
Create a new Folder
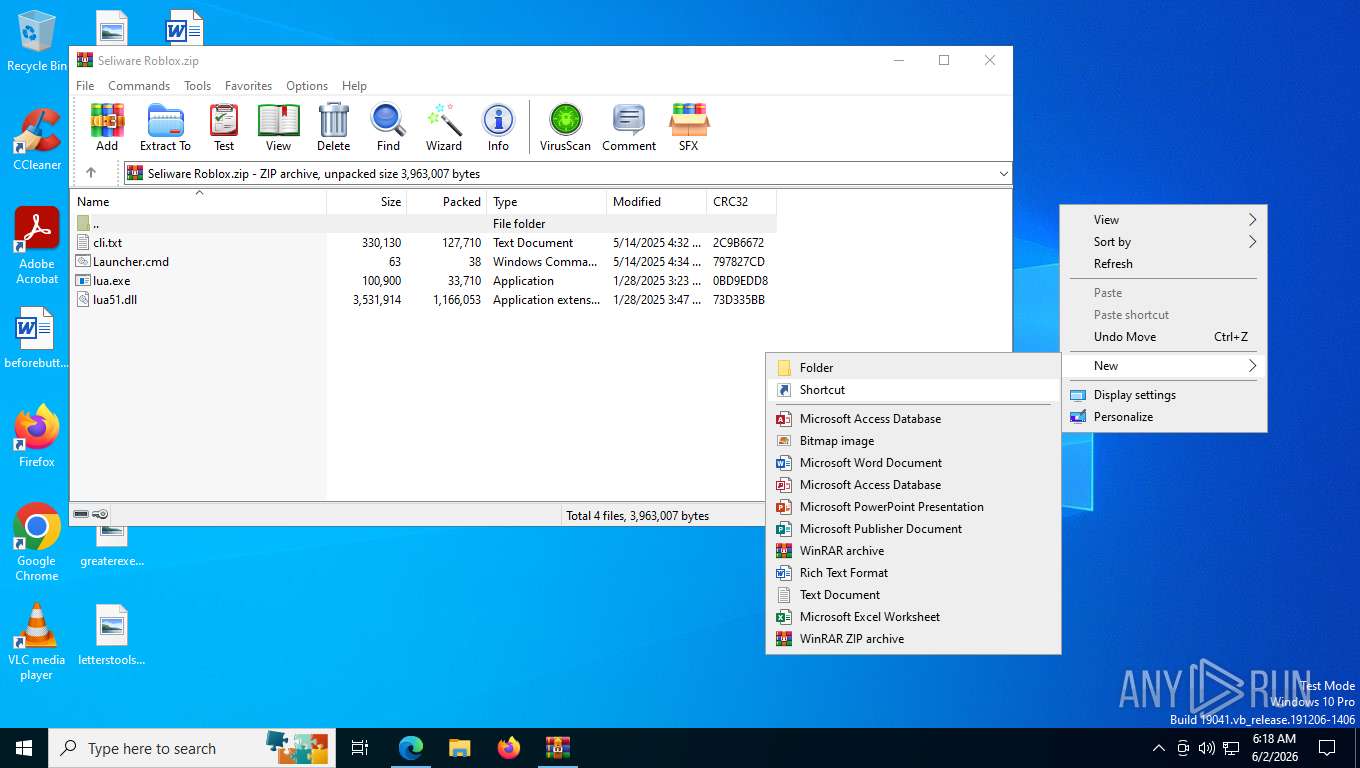click(913, 368)
